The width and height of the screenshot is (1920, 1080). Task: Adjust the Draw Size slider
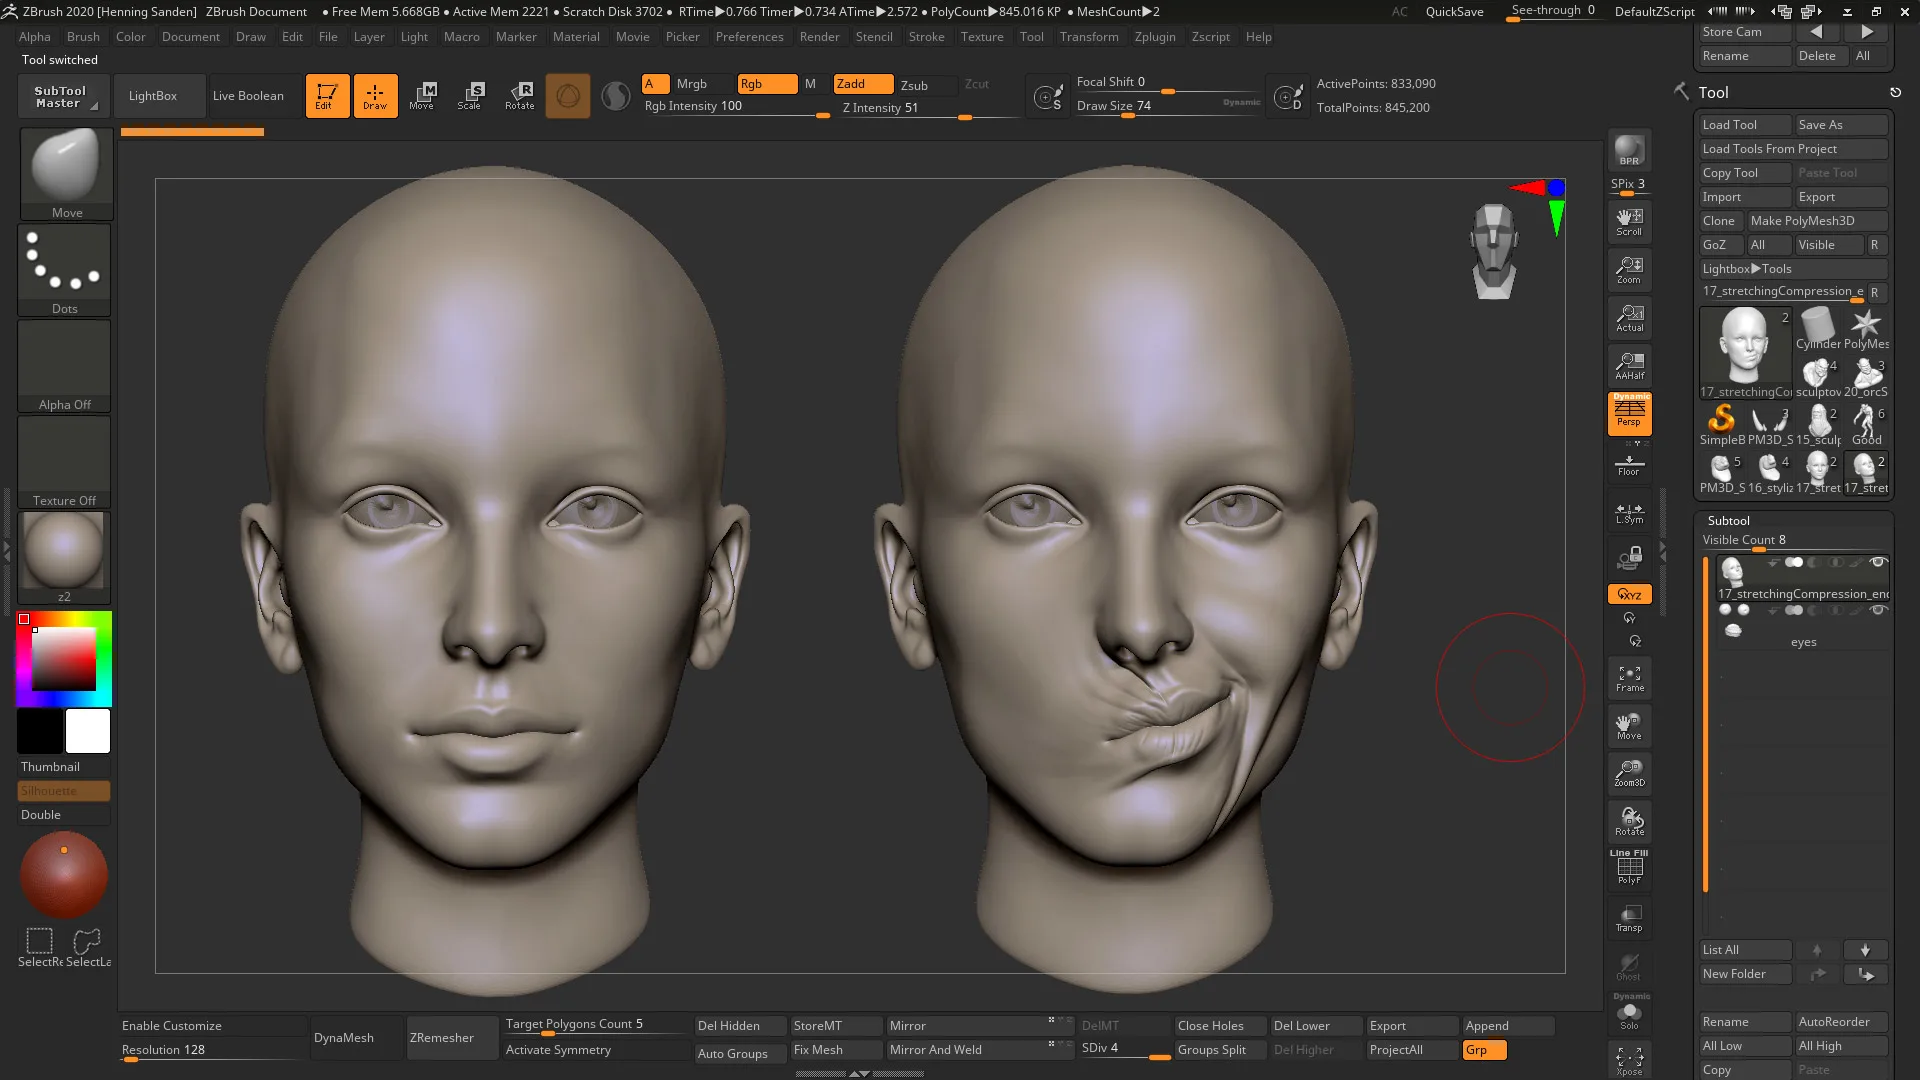point(1128,117)
